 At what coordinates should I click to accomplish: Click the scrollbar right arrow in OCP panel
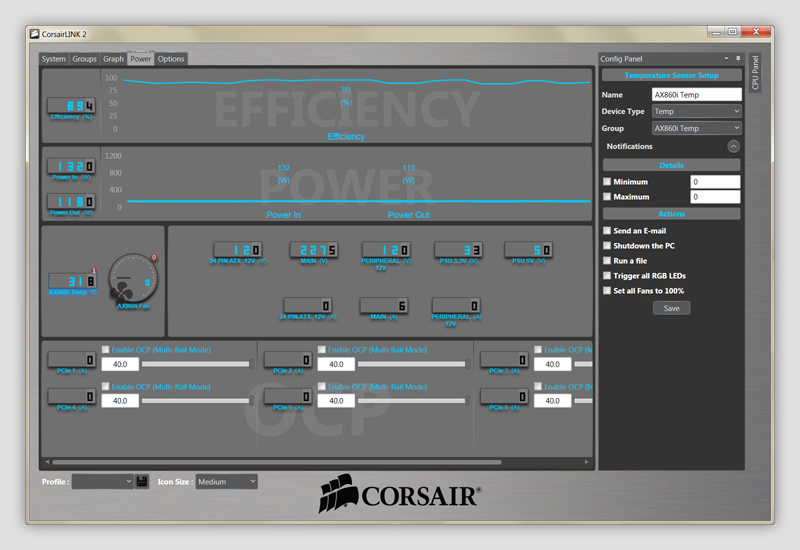[x=586, y=462]
